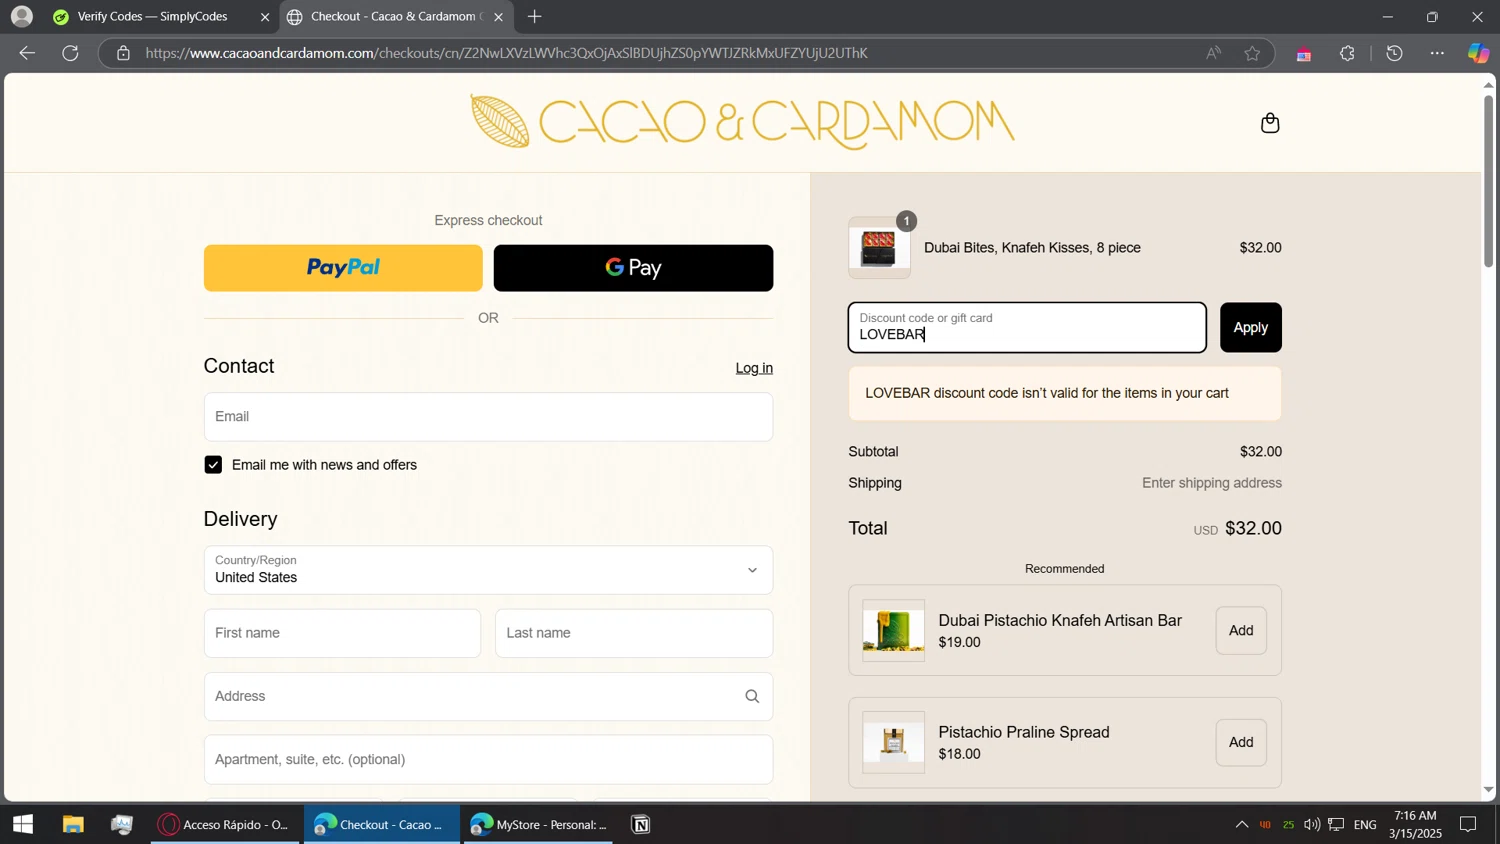The width and height of the screenshot is (1500, 844).
Task: Open Windows Start menu
Action: [x=22, y=825]
